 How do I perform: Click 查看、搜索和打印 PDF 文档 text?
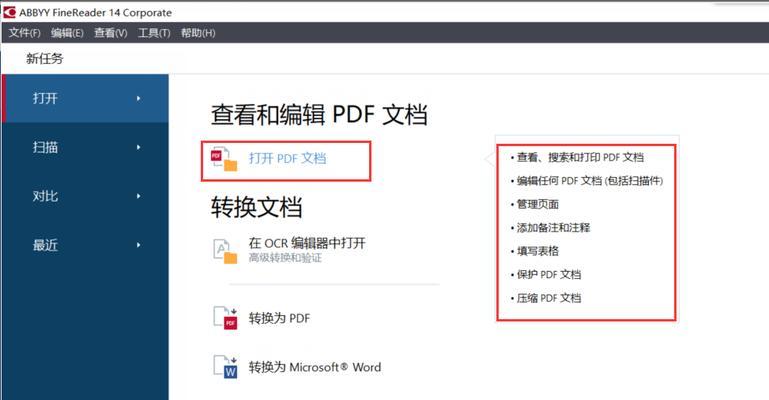coord(580,157)
